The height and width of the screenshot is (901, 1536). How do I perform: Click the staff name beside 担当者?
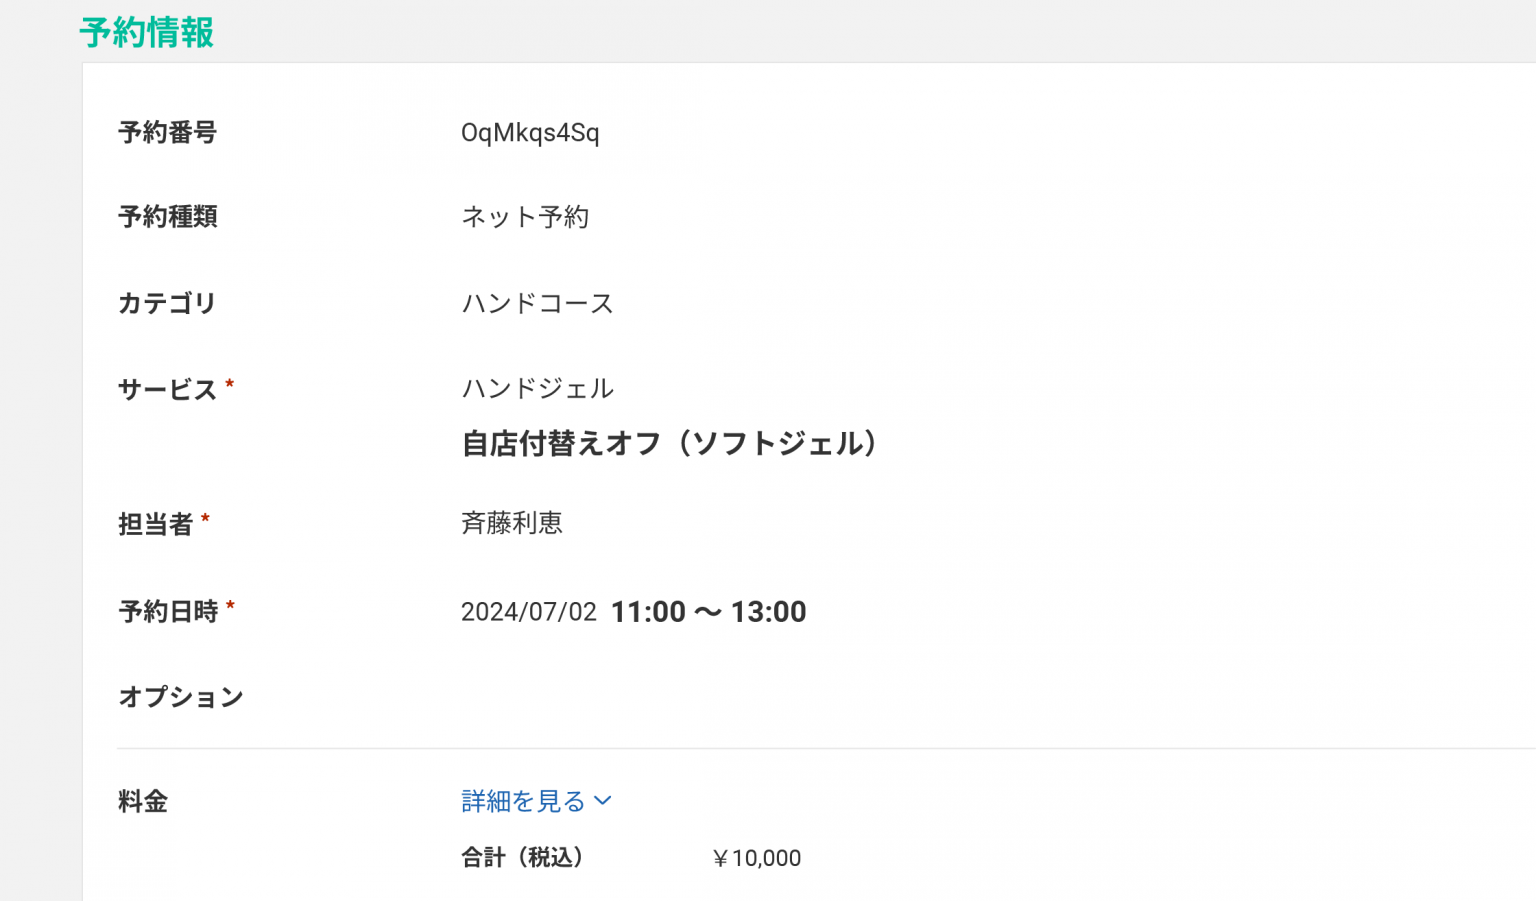tap(512, 523)
